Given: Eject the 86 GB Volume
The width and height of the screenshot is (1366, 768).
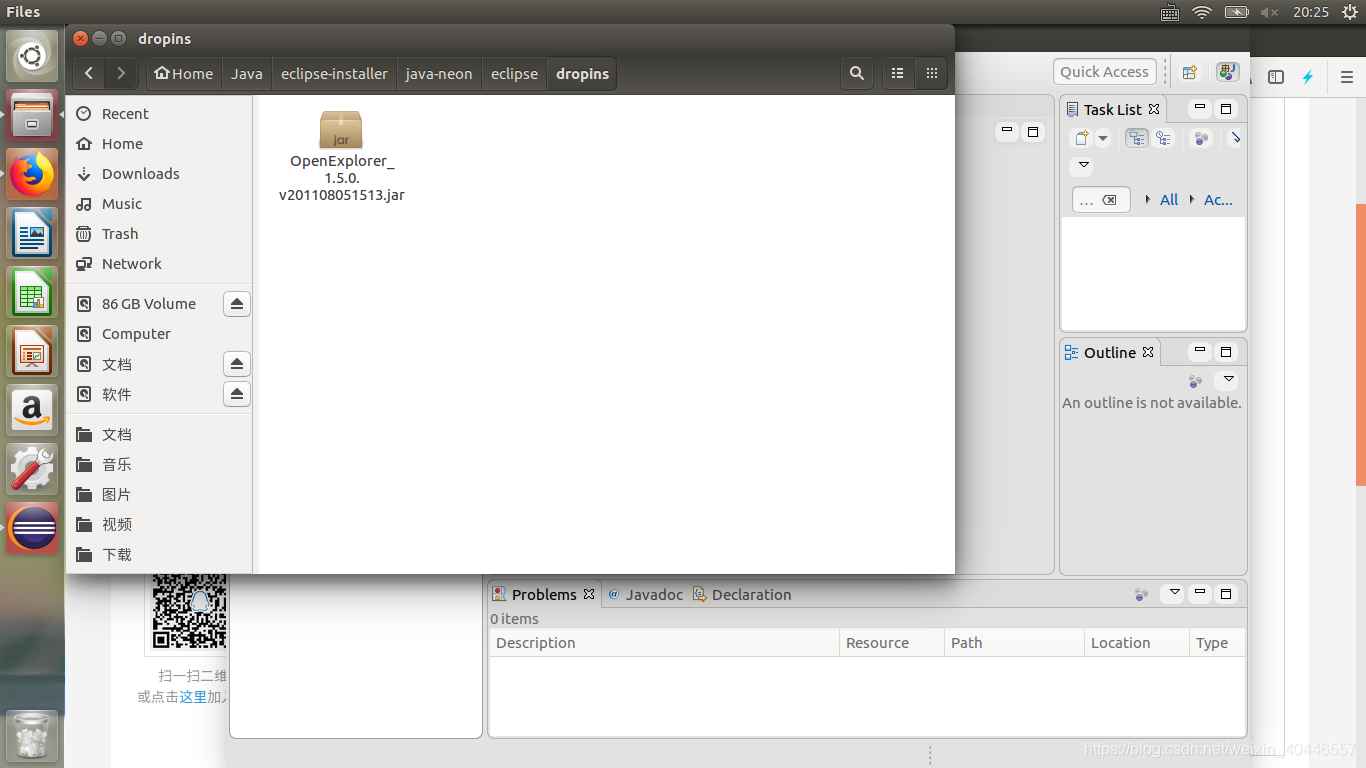Looking at the screenshot, I should point(236,303).
